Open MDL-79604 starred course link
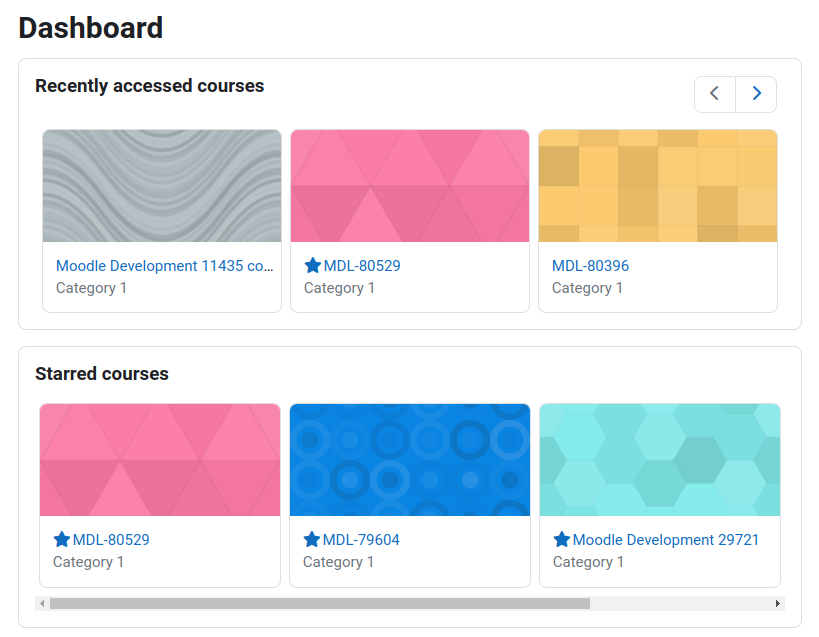The width and height of the screenshot is (819, 637). click(361, 540)
